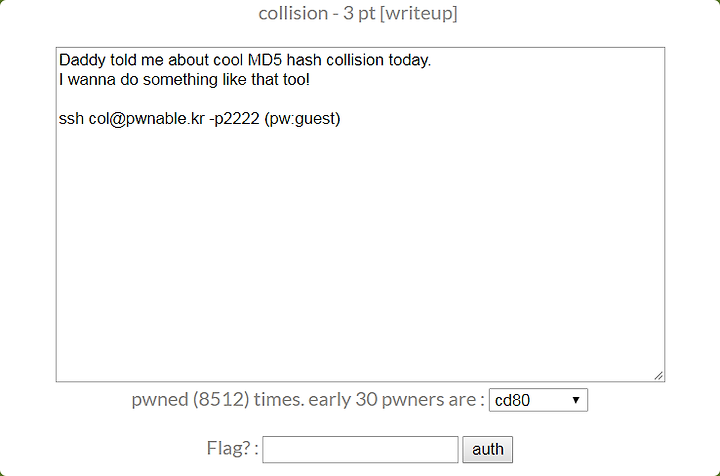Click the 'collision - 3 pt' title text

(x=317, y=13)
